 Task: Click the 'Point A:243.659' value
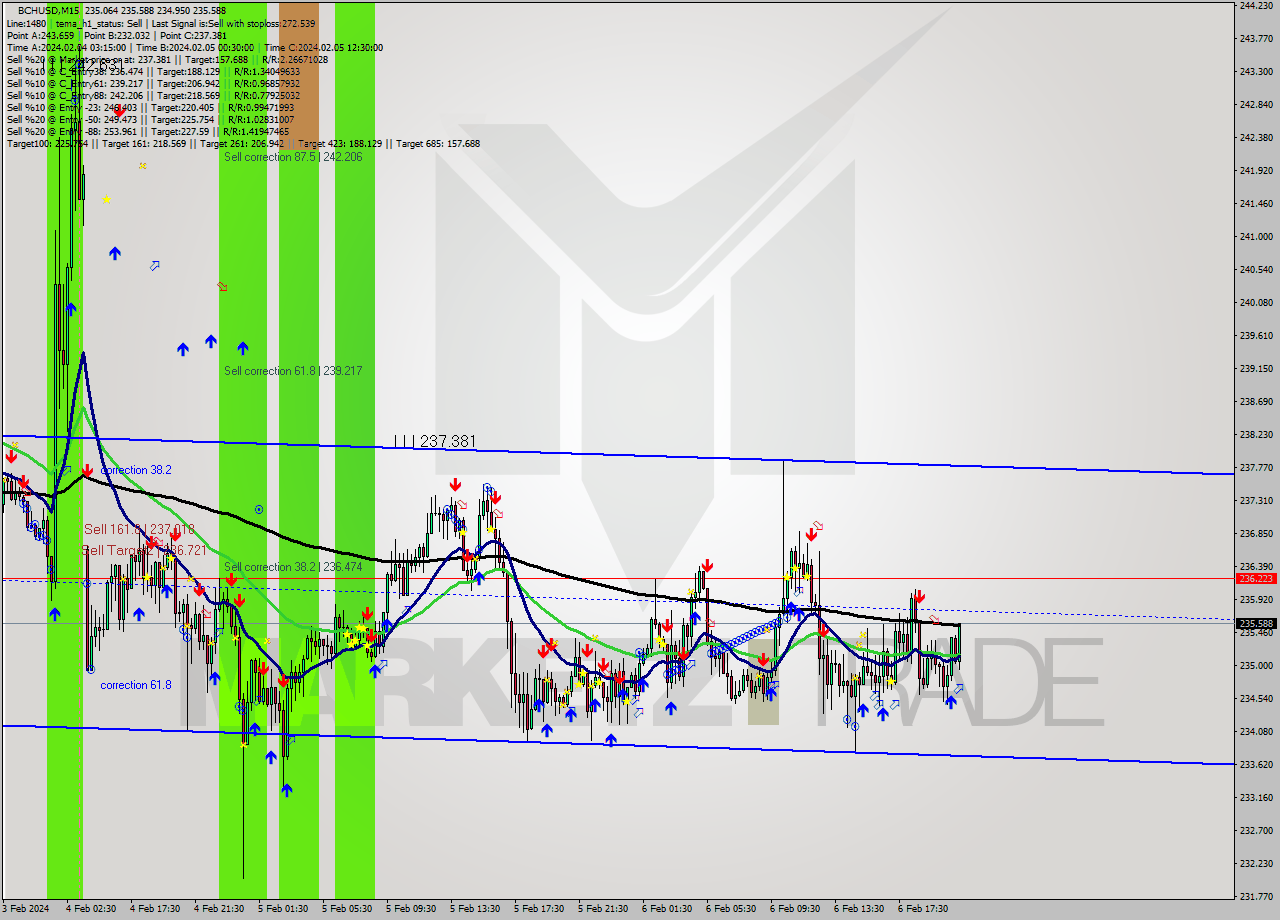coord(40,35)
